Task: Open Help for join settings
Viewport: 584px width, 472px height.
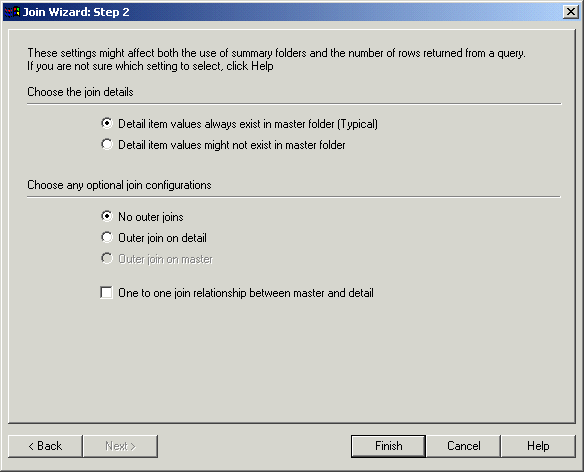Action: click(x=538, y=446)
